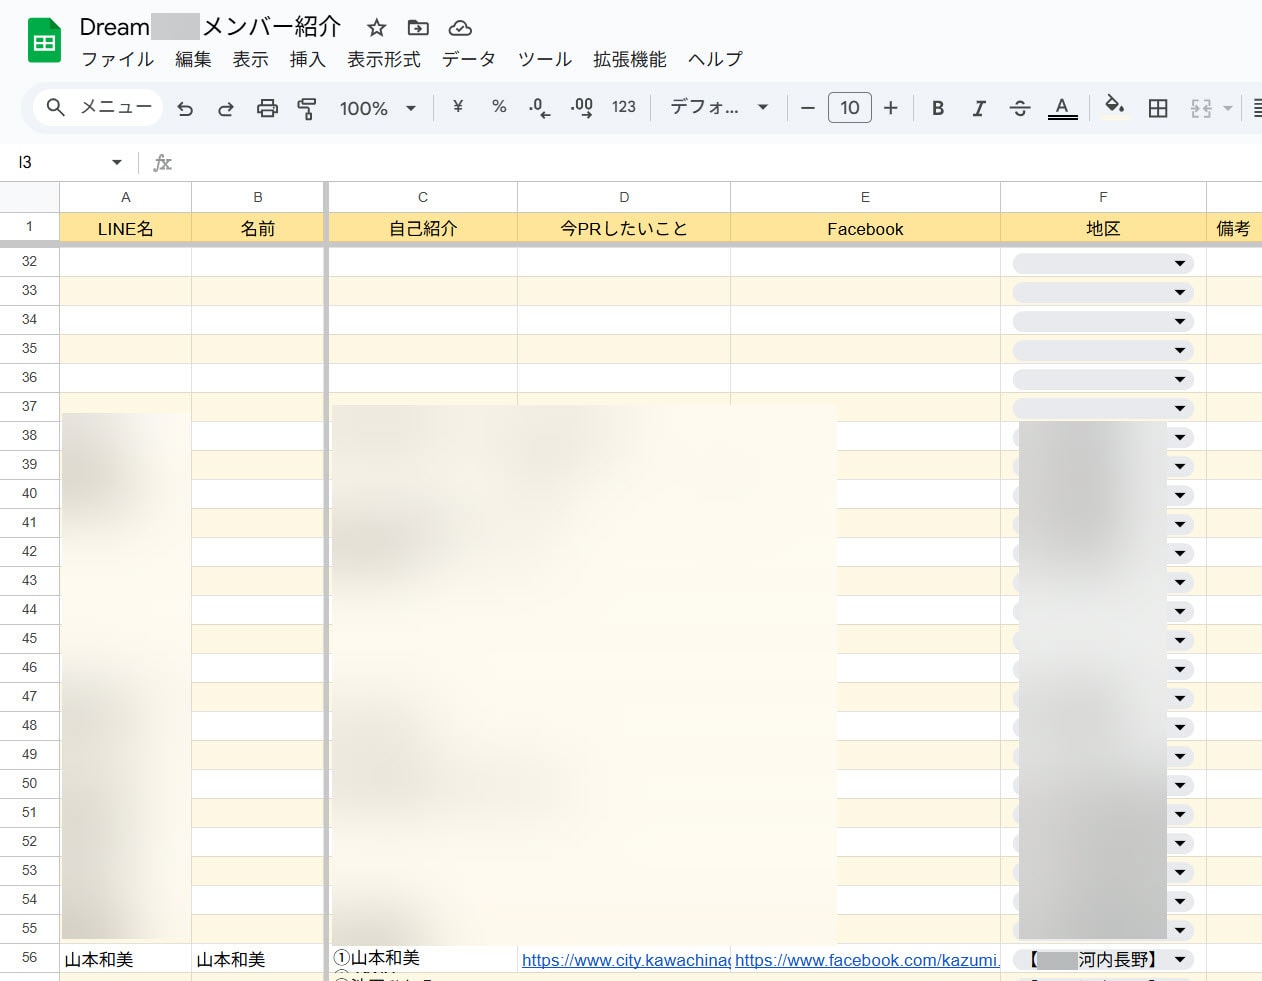Star this document with the star icon
Viewport: 1262px width, 981px height.
coord(376,28)
